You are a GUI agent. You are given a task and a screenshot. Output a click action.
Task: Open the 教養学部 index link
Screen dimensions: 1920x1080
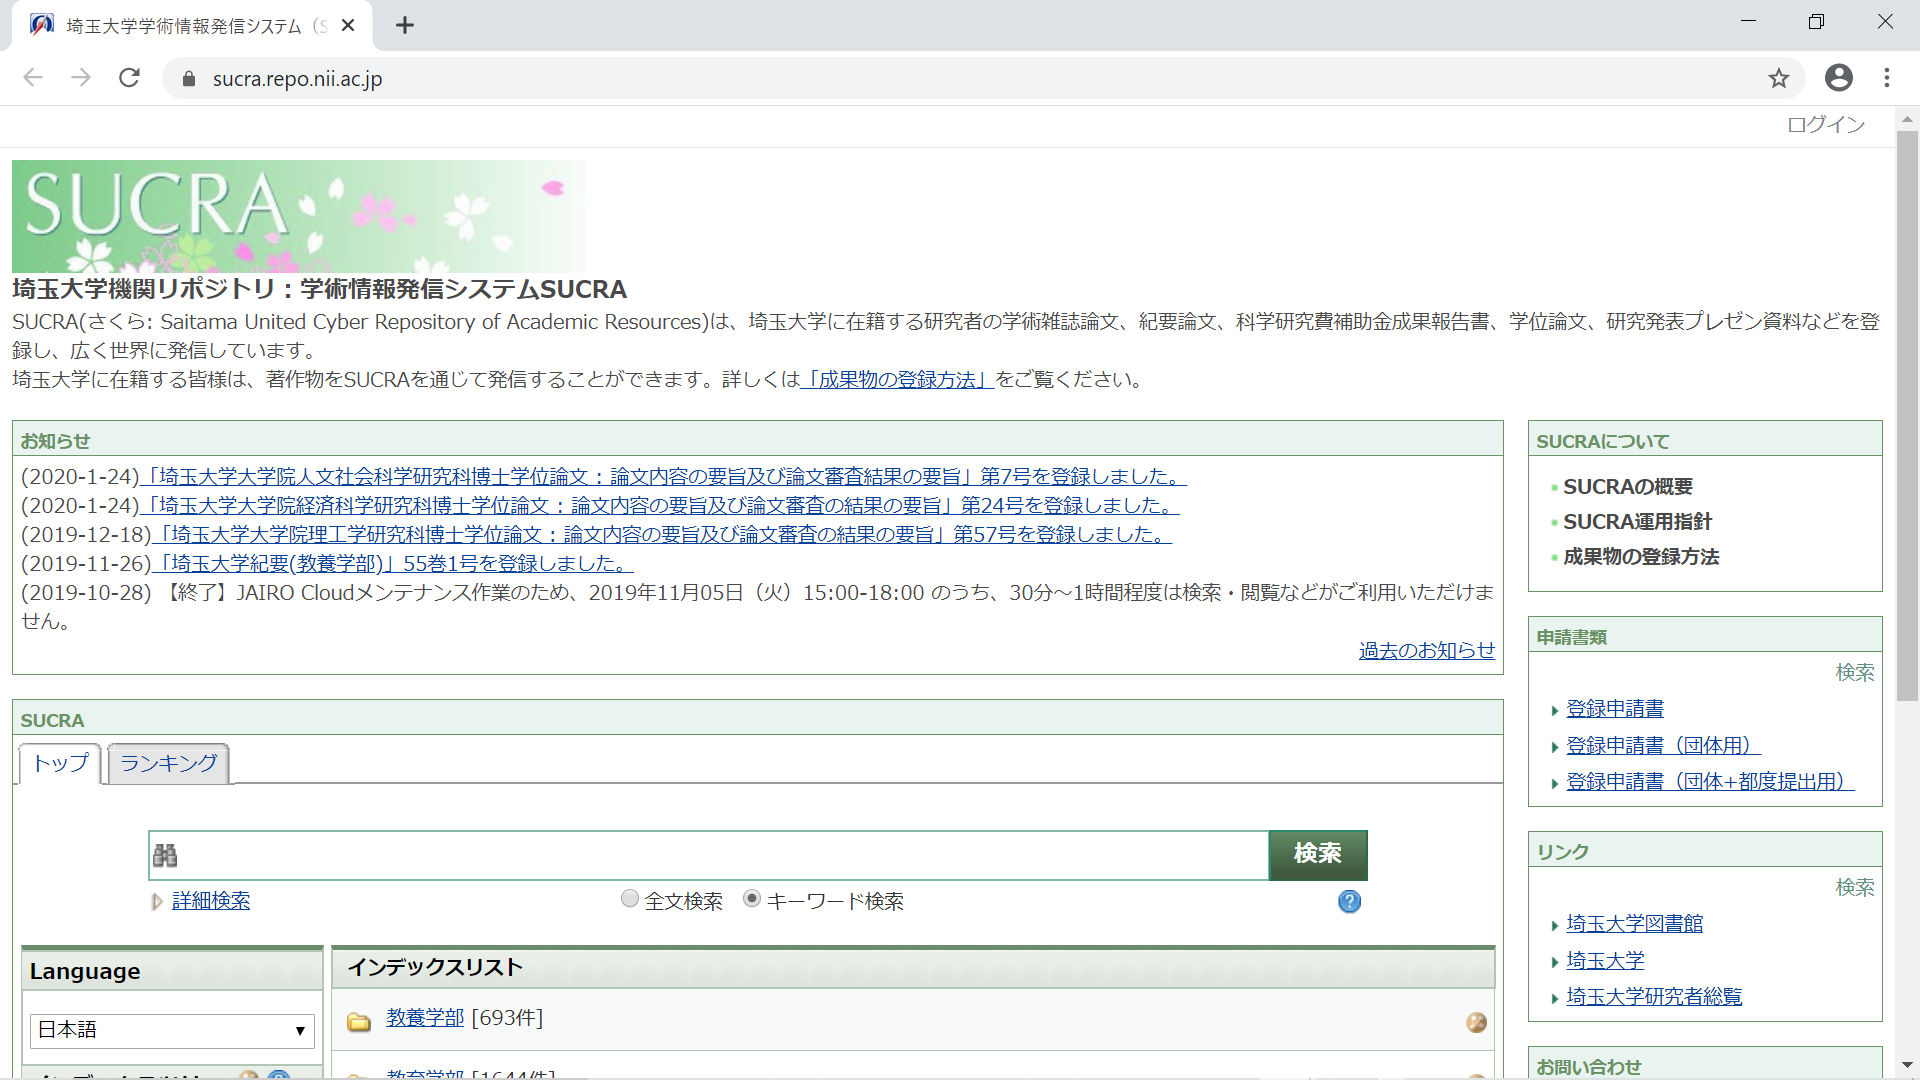coord(425,1018)
